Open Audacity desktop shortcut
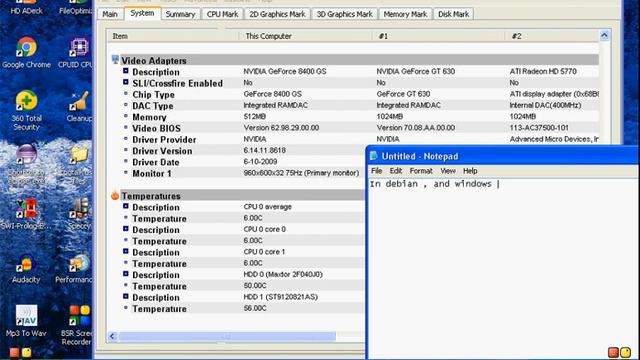The height and width of the screenshot is (360, 640). (26, 269)
